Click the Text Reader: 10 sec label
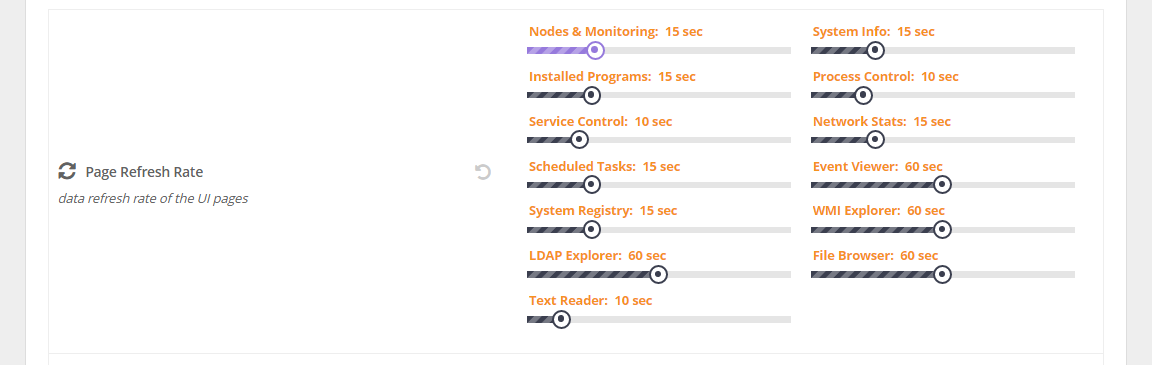1152x365 pixels. click(x=591, y=300)
